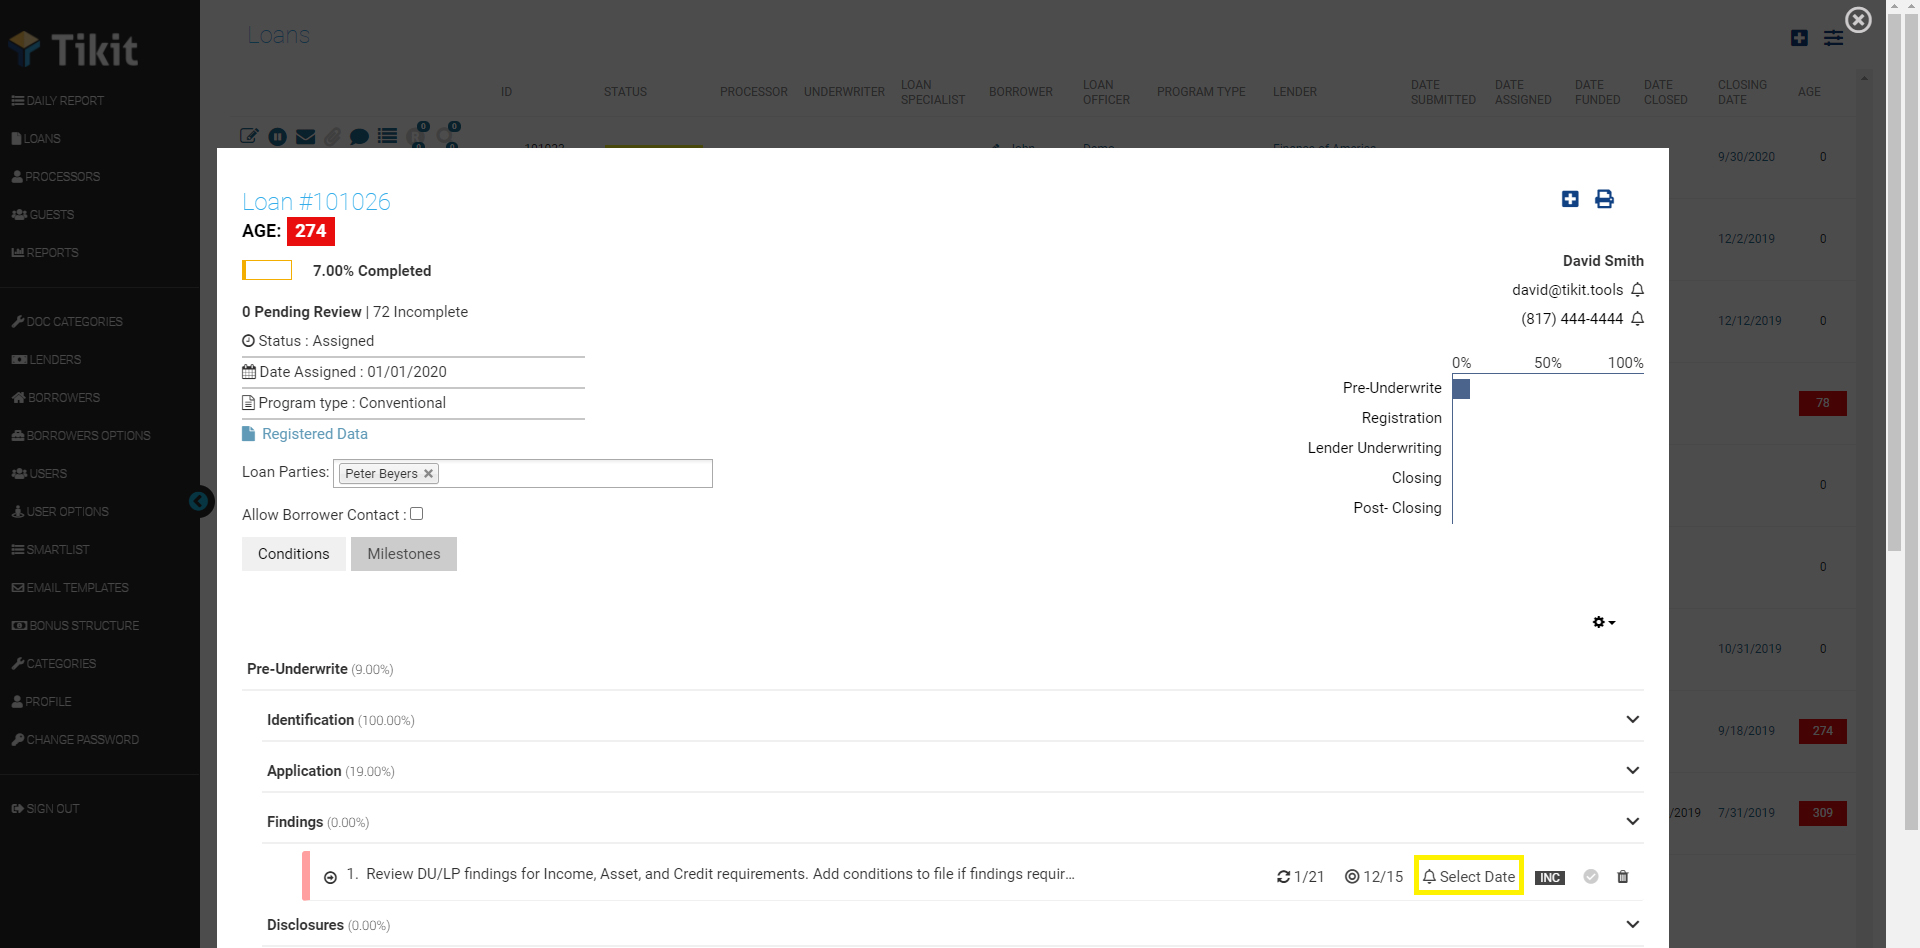The width and height of the screenshot is (1920, 948).
Task: Open the Registered Data link
Action: 315,433
